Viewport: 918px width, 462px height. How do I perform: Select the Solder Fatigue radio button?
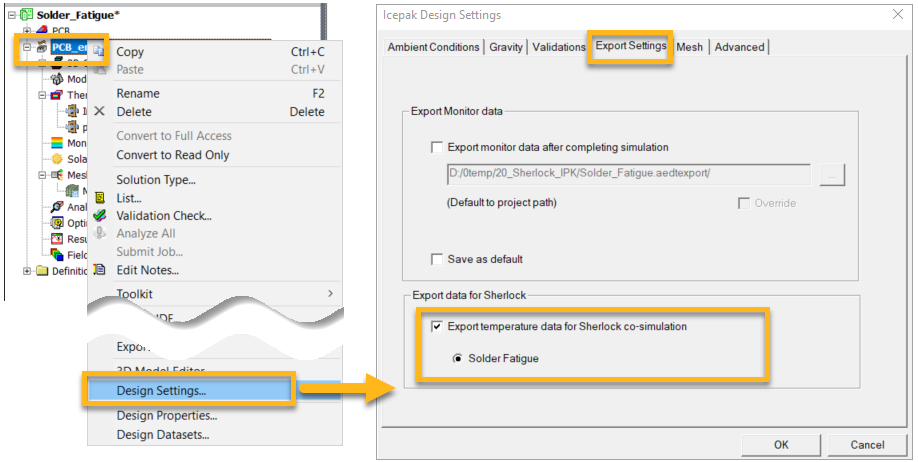459,358
